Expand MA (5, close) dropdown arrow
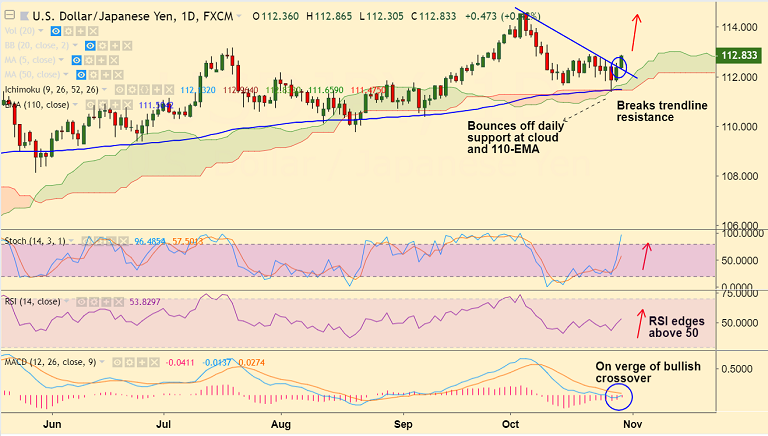Screen dimensions: 768x436 [62, 60]
